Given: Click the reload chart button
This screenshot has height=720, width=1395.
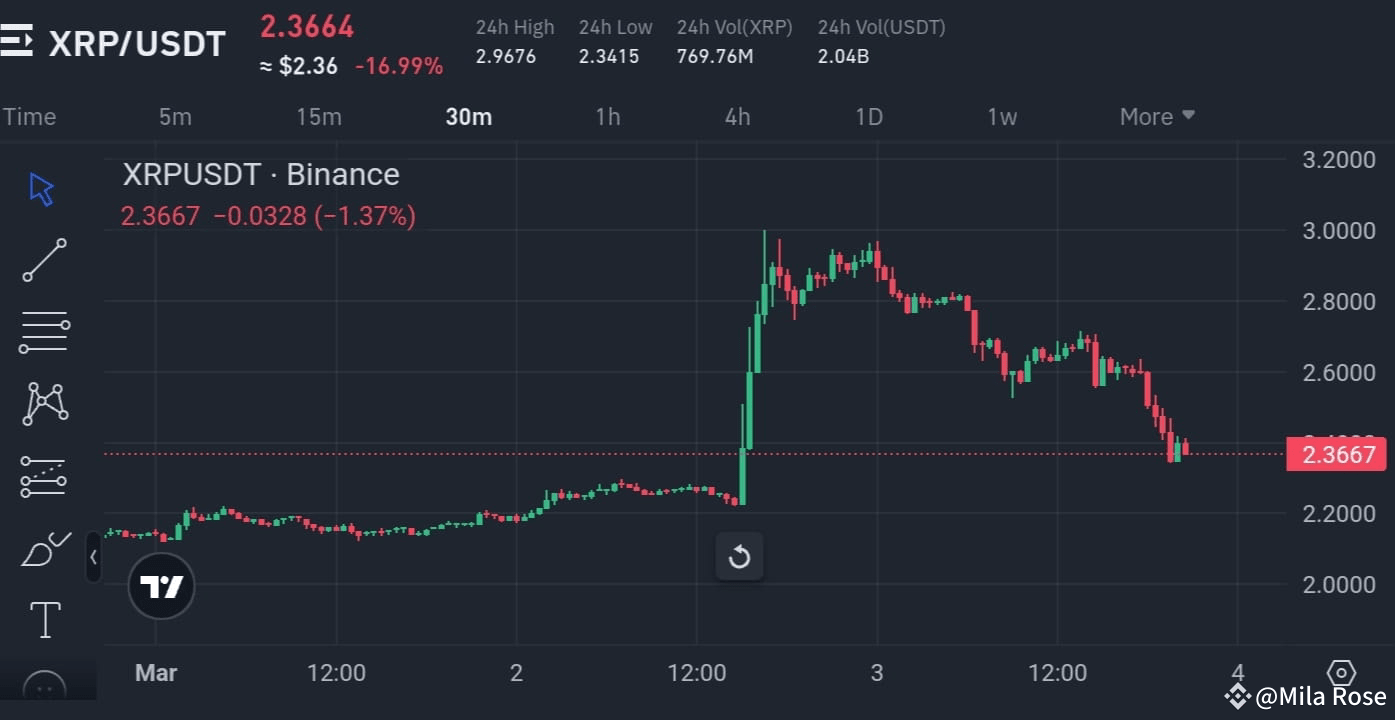Looking at the screenshot, I should click(739, 556).
